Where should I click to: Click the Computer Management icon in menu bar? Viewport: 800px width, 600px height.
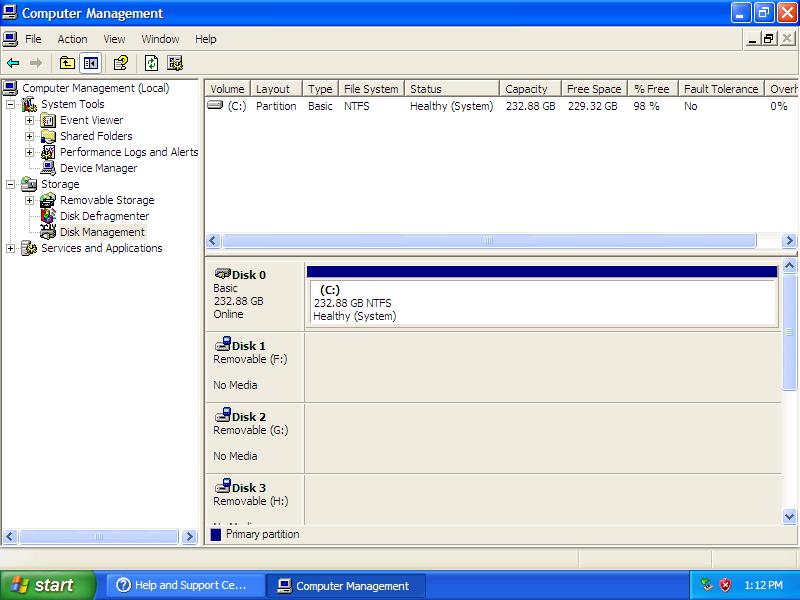coord(10,39)
